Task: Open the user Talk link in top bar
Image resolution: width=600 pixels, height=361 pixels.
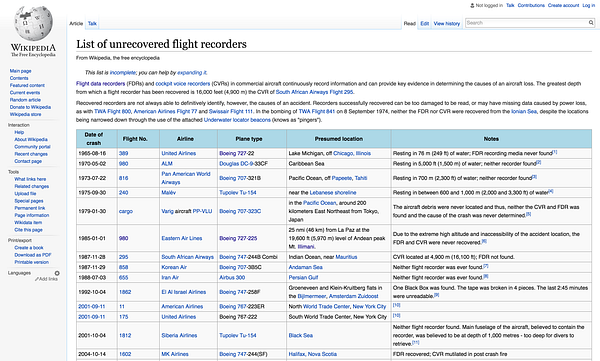Action: pyautogui.click(x=510, y=5)
